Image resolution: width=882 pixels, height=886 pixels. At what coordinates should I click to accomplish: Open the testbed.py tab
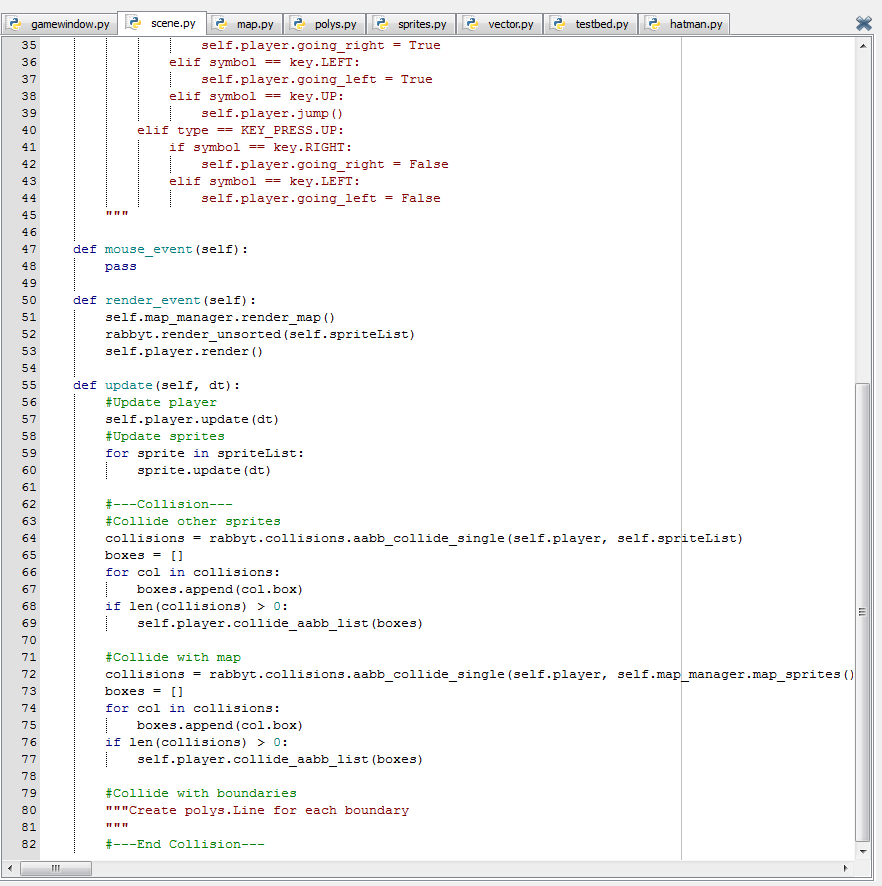point(601,23)
